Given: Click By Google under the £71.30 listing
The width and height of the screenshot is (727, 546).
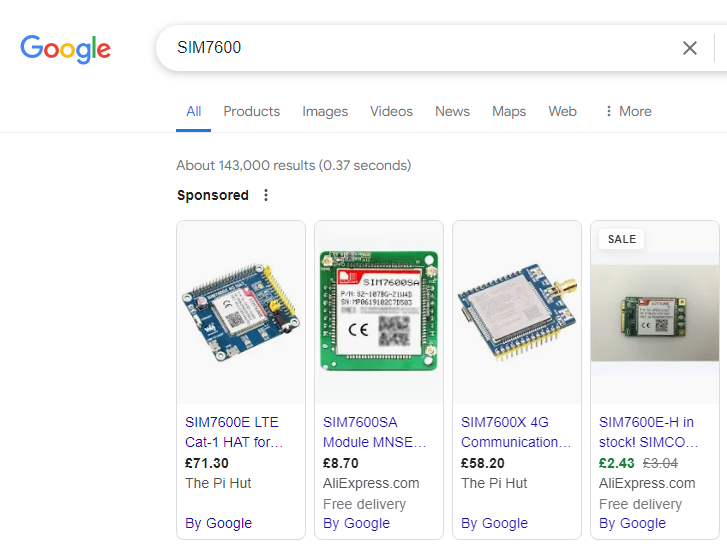Looking at the screenshot, I should click(x=219, y=523).
